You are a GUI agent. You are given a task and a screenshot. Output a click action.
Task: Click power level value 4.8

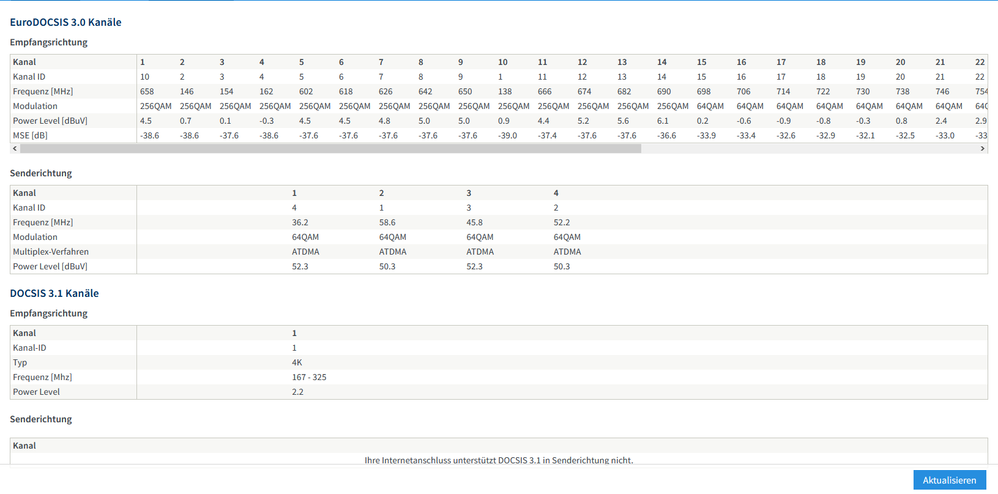pos(384,121)
